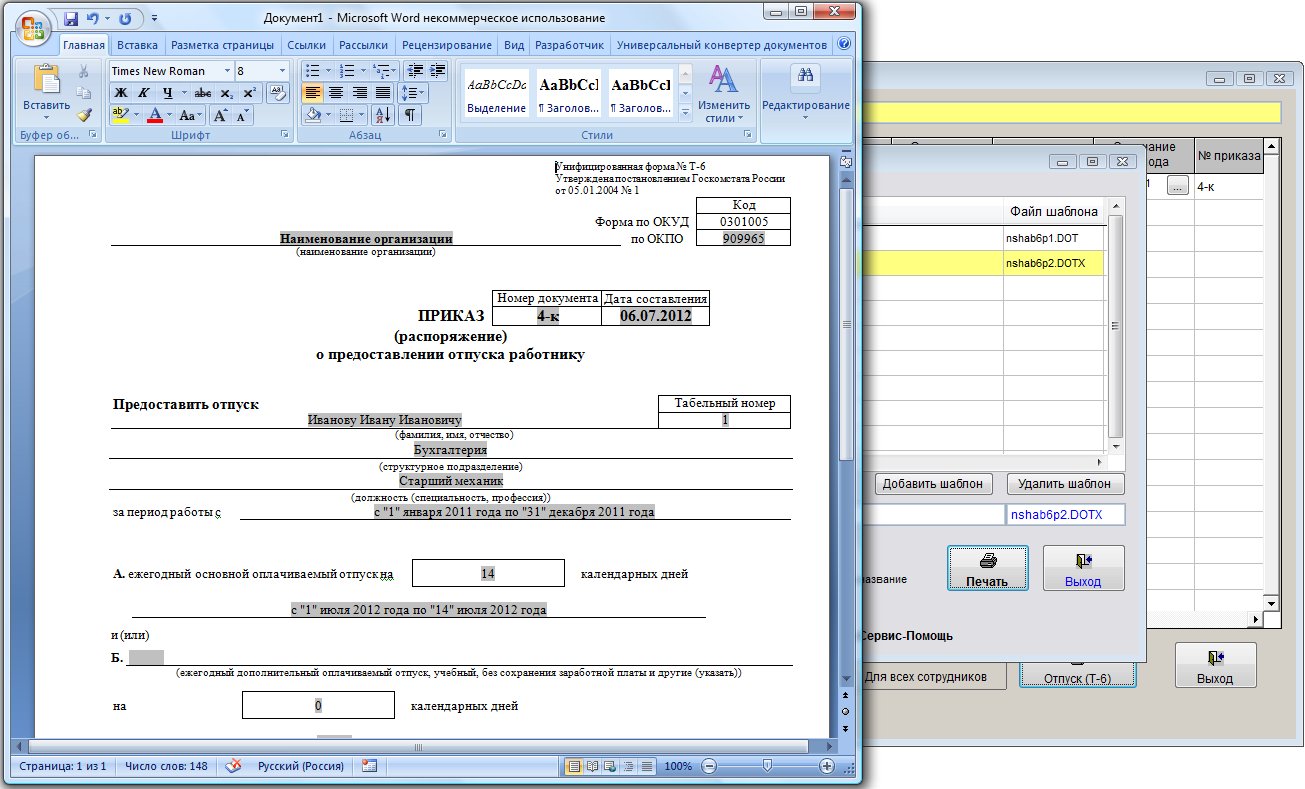Toggle bold (Ж) formatting
The width and height of the screenshot is (1305, 789).
(x=119, y=93)
